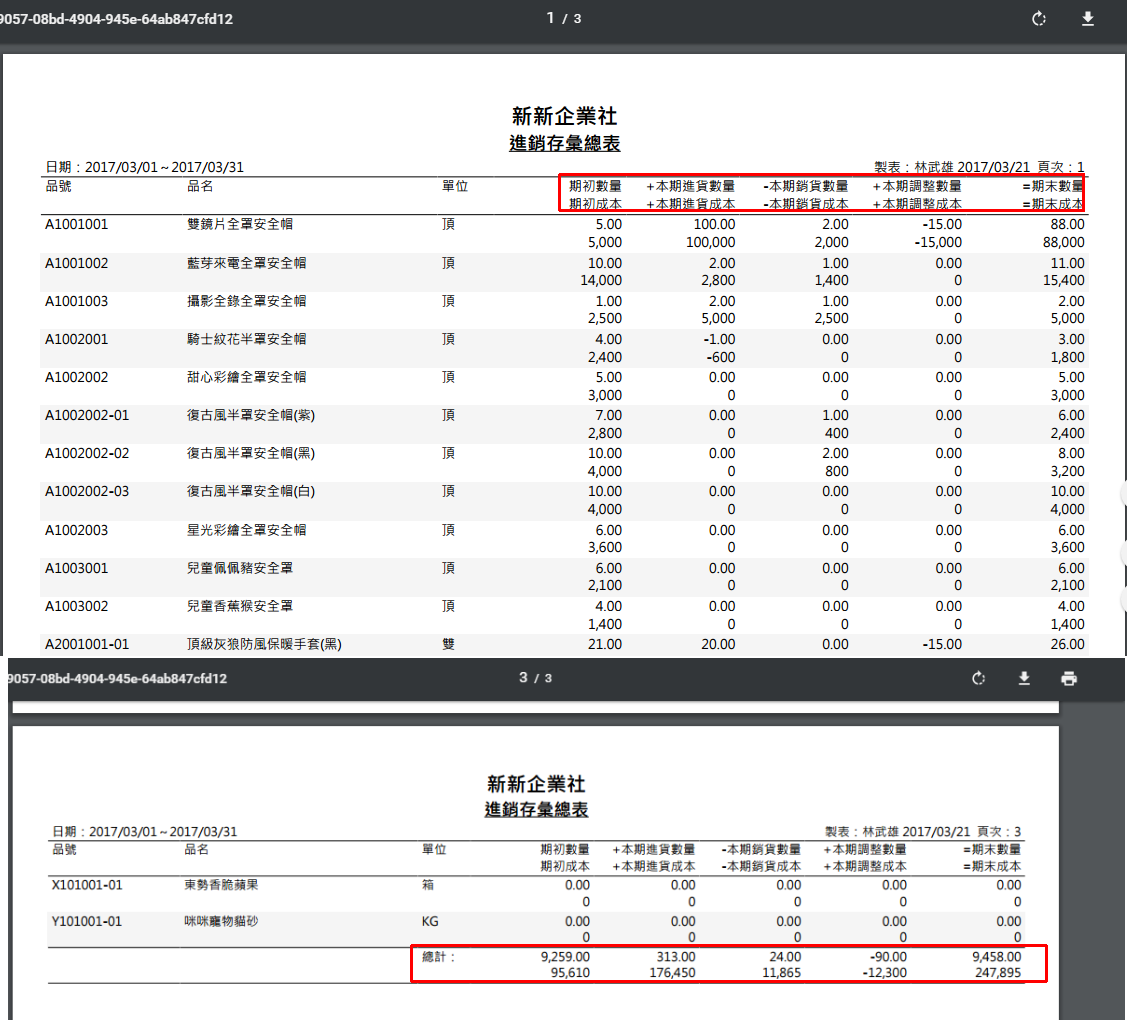Select the 進銷存彙總表 title on page 3

pos(536,809)
